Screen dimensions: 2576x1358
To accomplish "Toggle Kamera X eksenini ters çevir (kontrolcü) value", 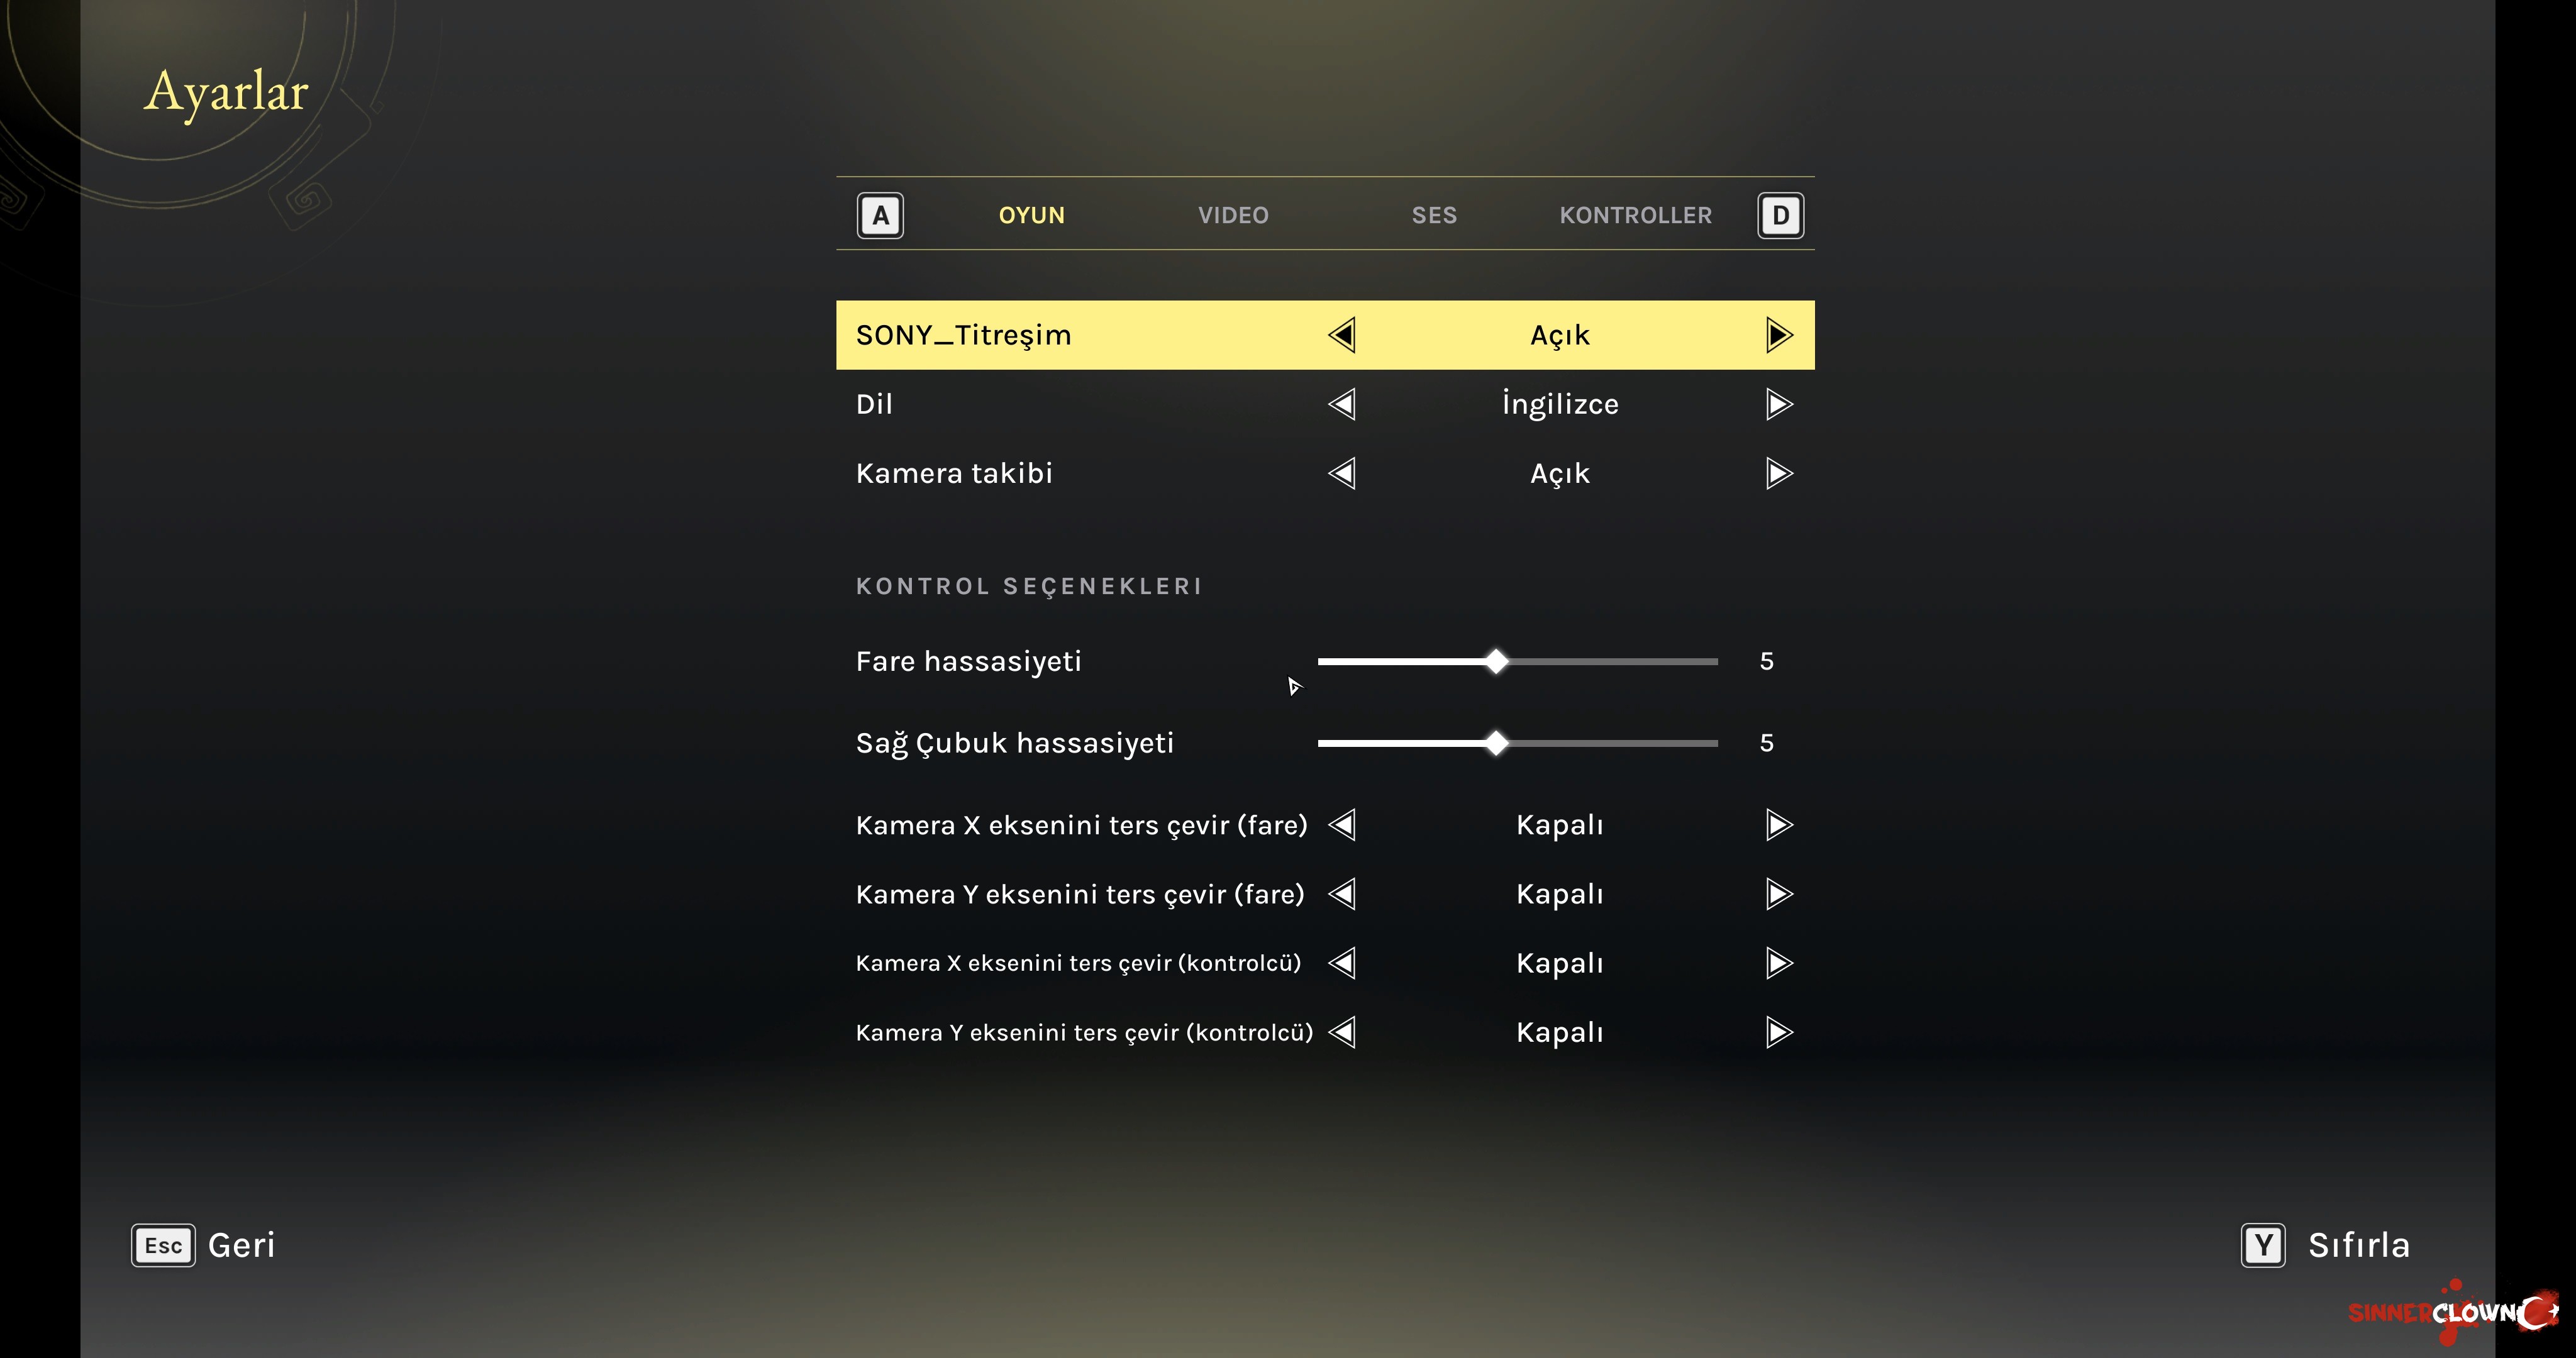I will pyautogui.click(x=1559, y=963).
